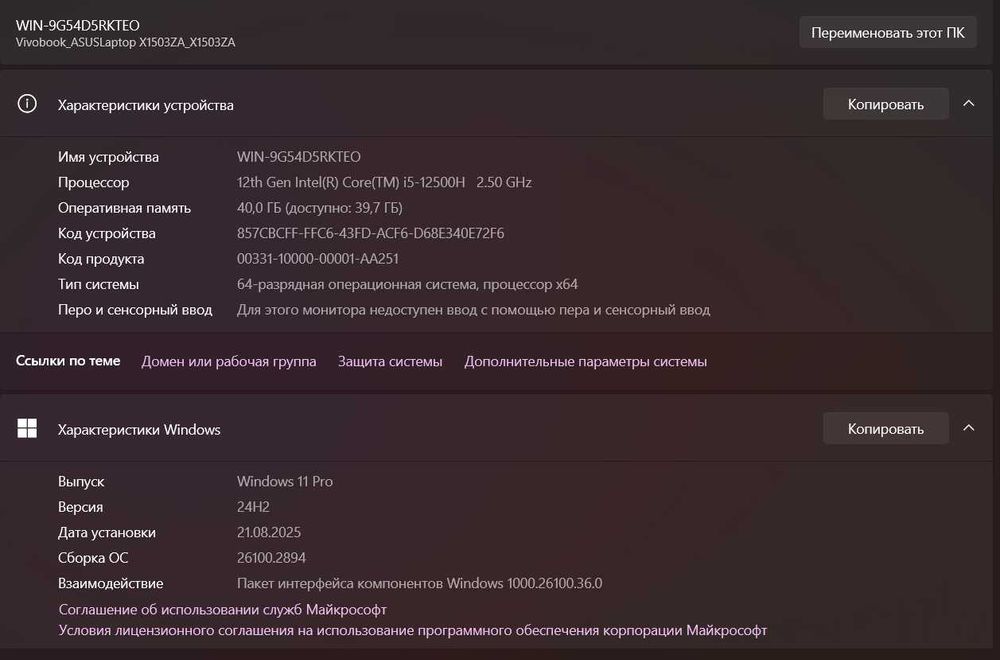Screen dimensions: 1000x660
Task: Click the Код продукта label
Action: [101, 258]
